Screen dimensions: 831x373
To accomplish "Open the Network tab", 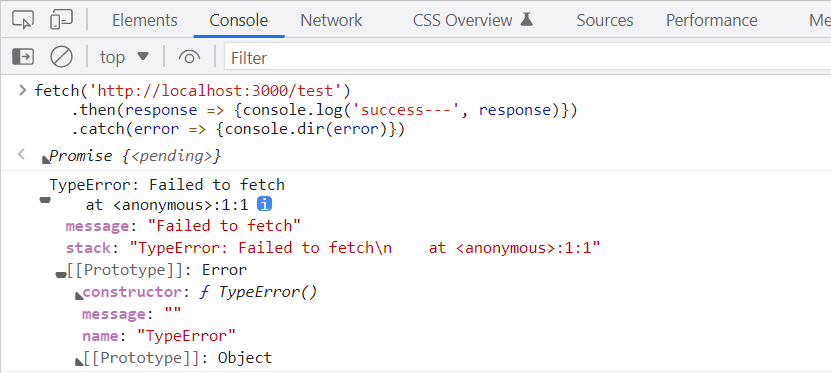I will click(x=331, y=20).
